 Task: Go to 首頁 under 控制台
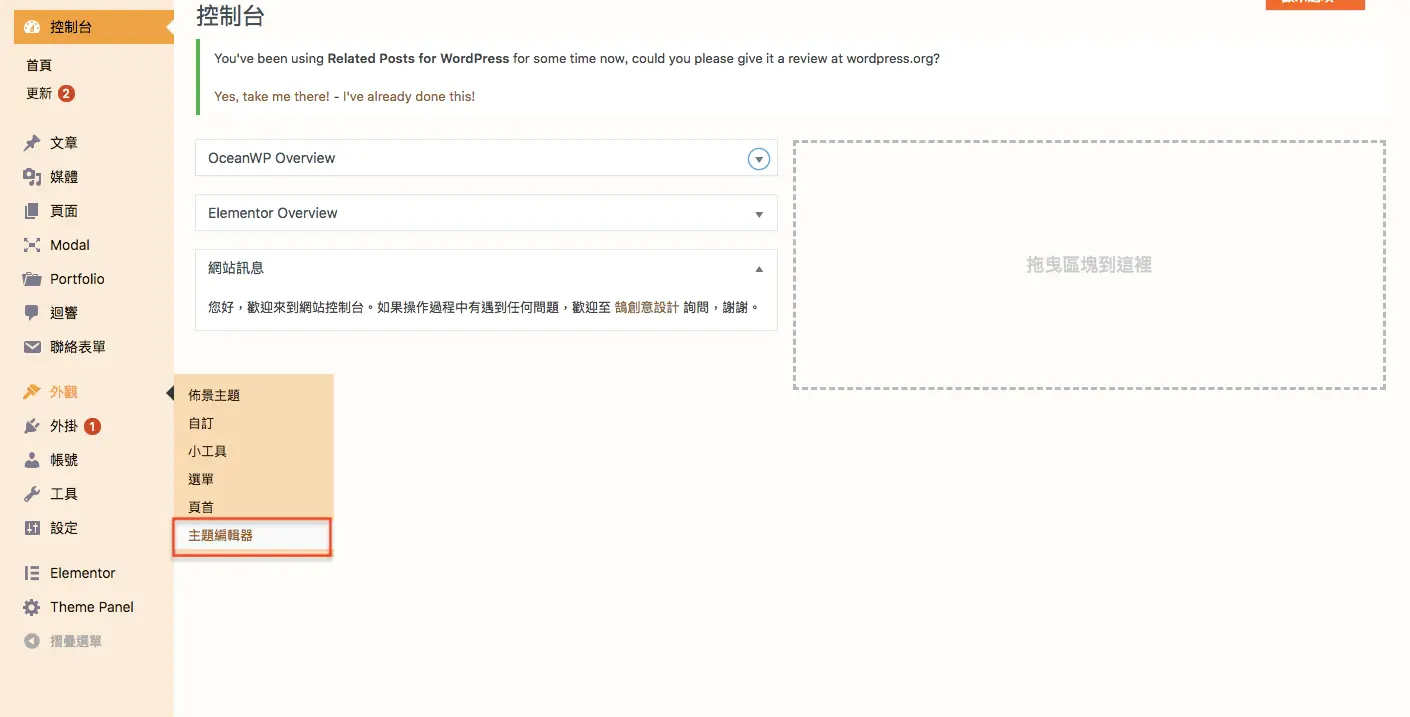click(39, 65)
